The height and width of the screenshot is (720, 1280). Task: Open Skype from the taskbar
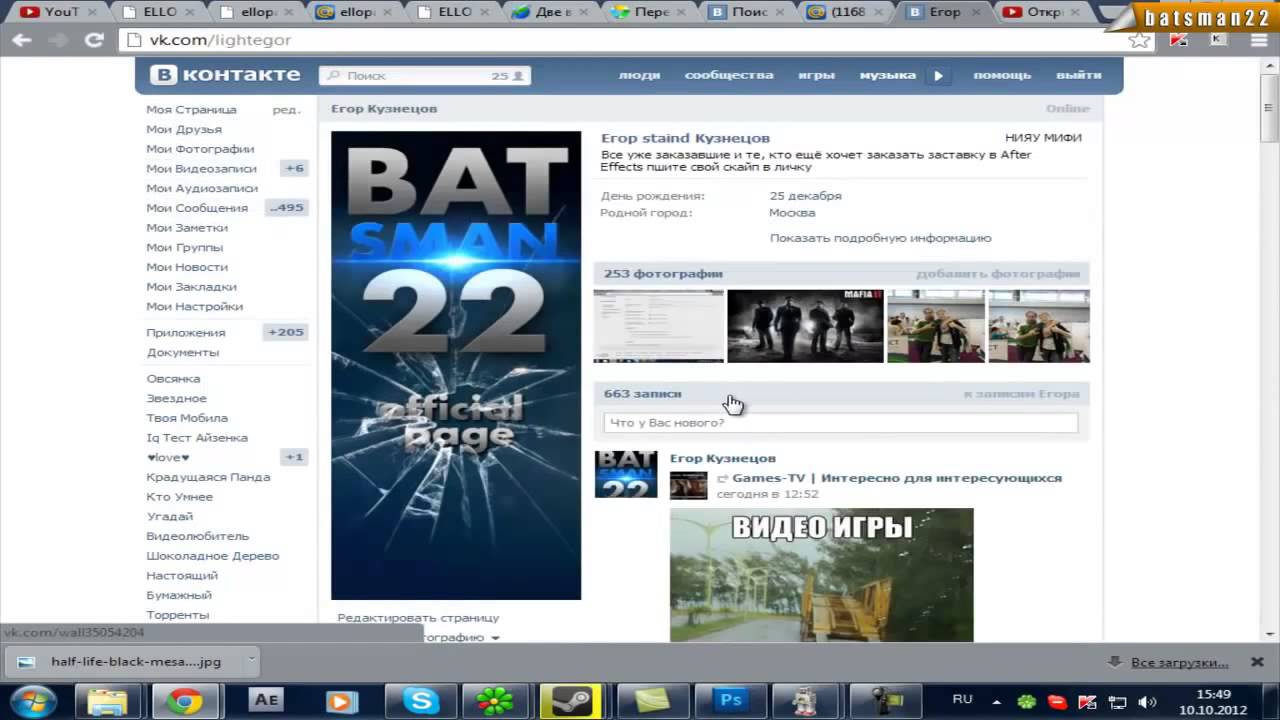pyautogui.click(x=421, y=701)
